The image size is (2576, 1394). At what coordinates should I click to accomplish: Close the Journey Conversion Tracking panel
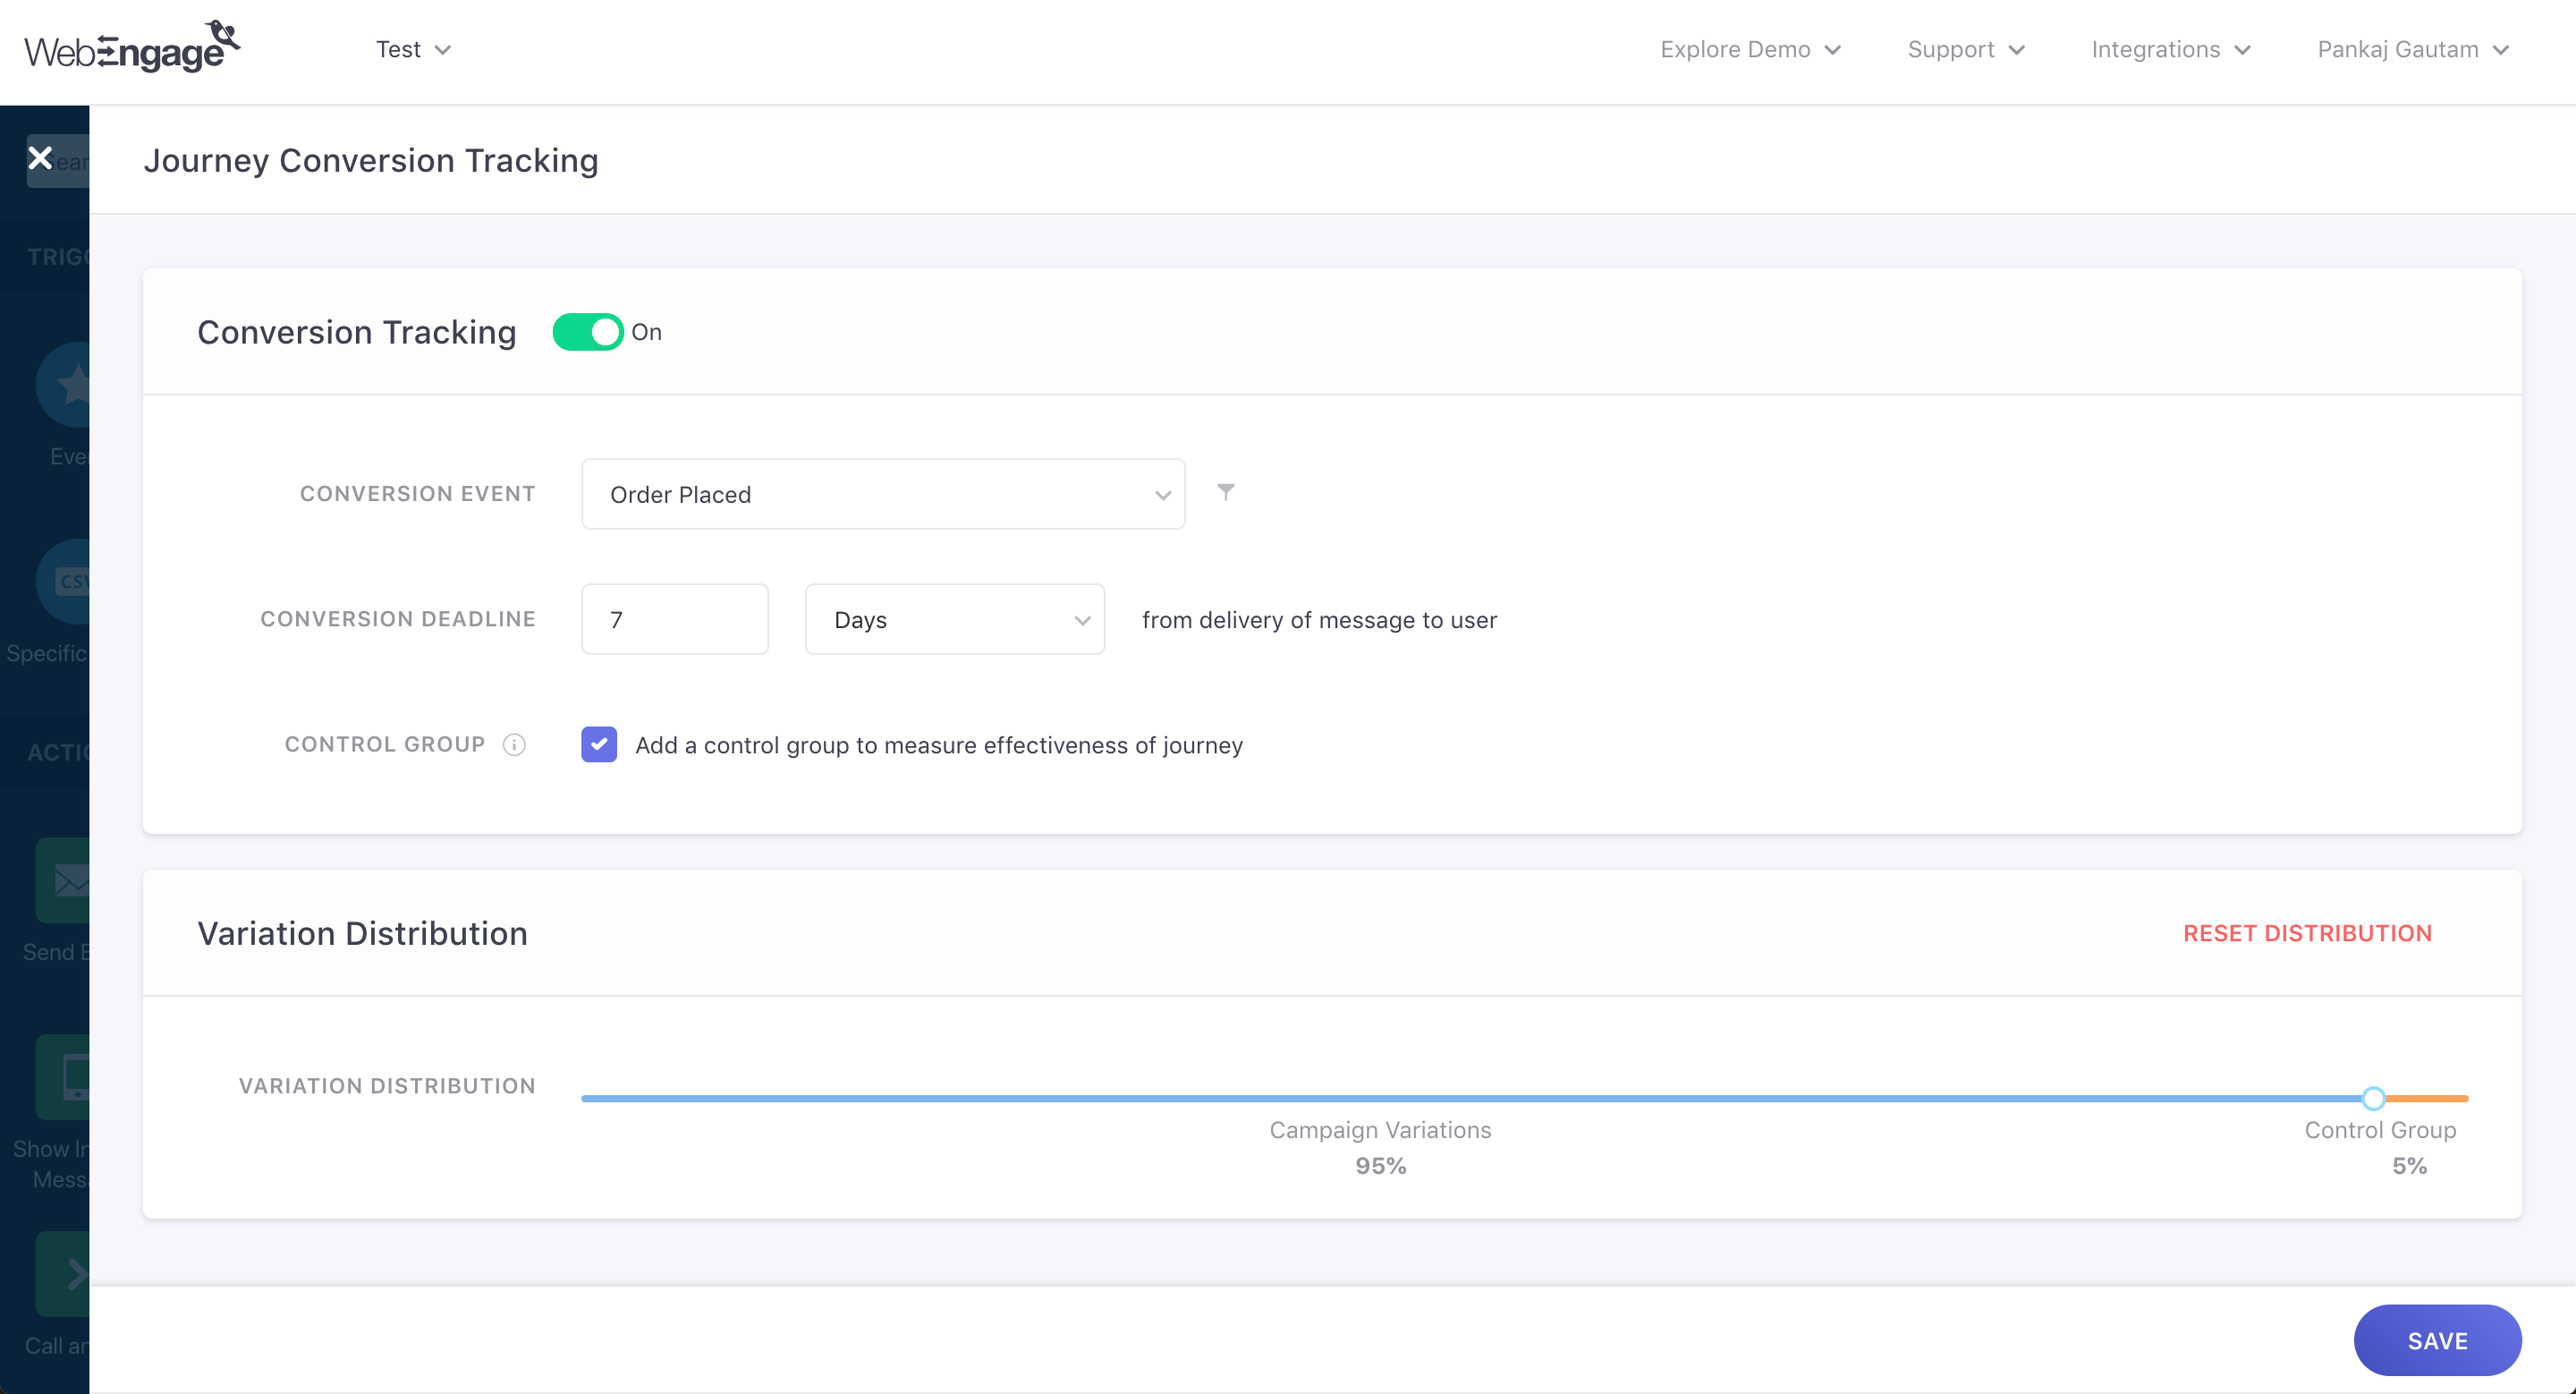pyautogui.click(x=40, y=158)
